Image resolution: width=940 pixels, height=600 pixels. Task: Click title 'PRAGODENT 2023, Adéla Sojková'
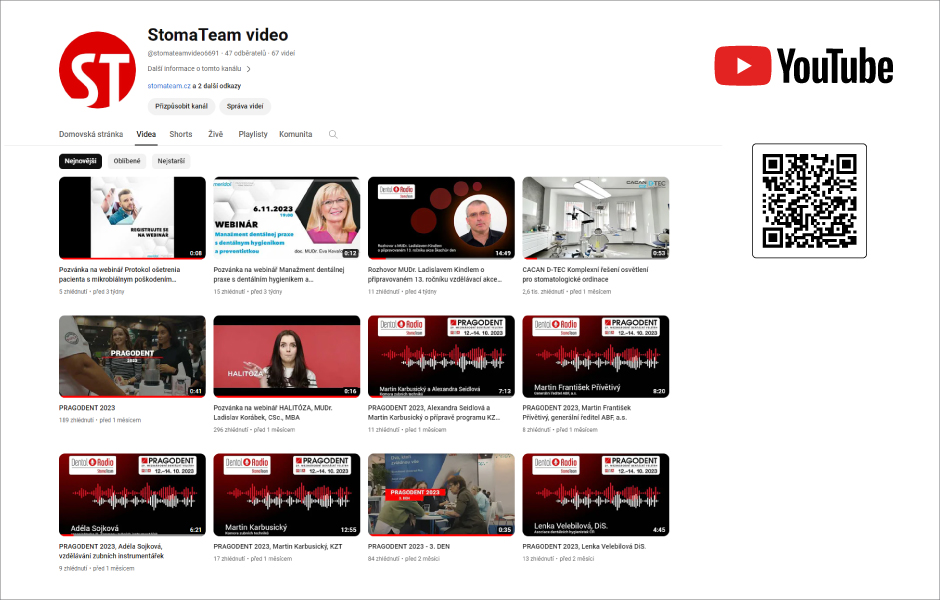coord(111,551)
